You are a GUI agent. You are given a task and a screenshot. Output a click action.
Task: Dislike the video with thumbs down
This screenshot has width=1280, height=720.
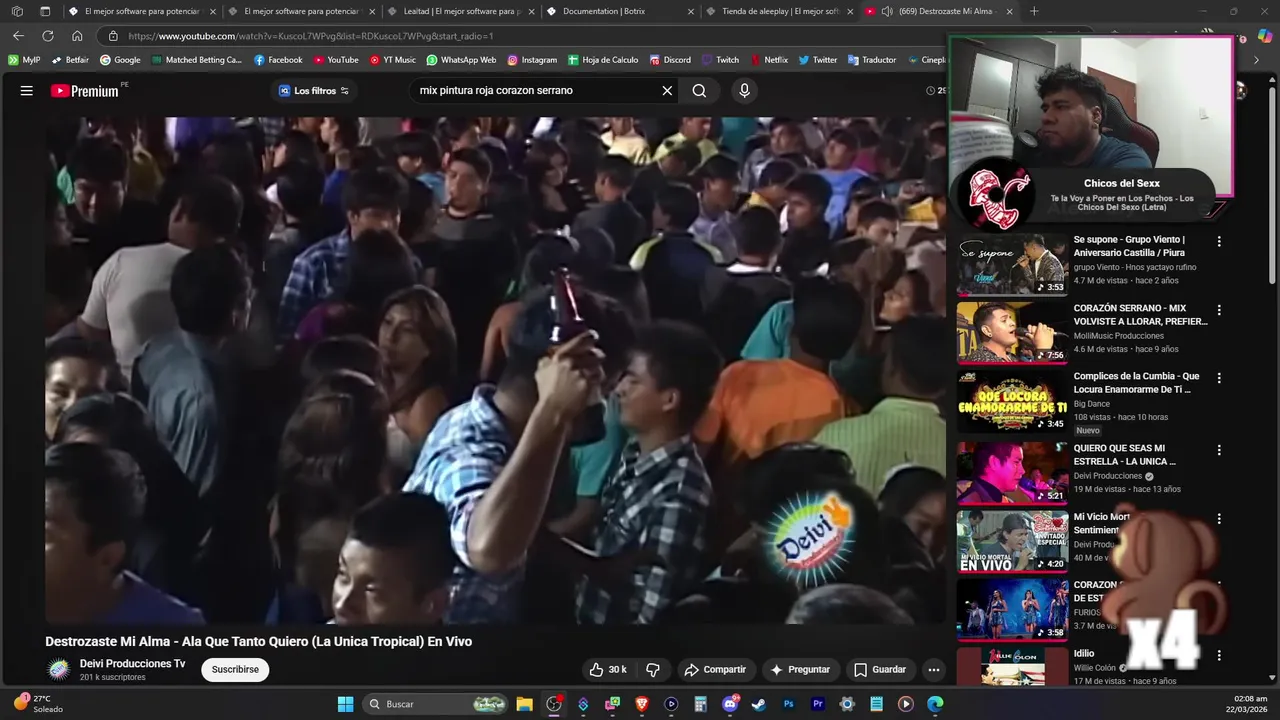point(653,669)
